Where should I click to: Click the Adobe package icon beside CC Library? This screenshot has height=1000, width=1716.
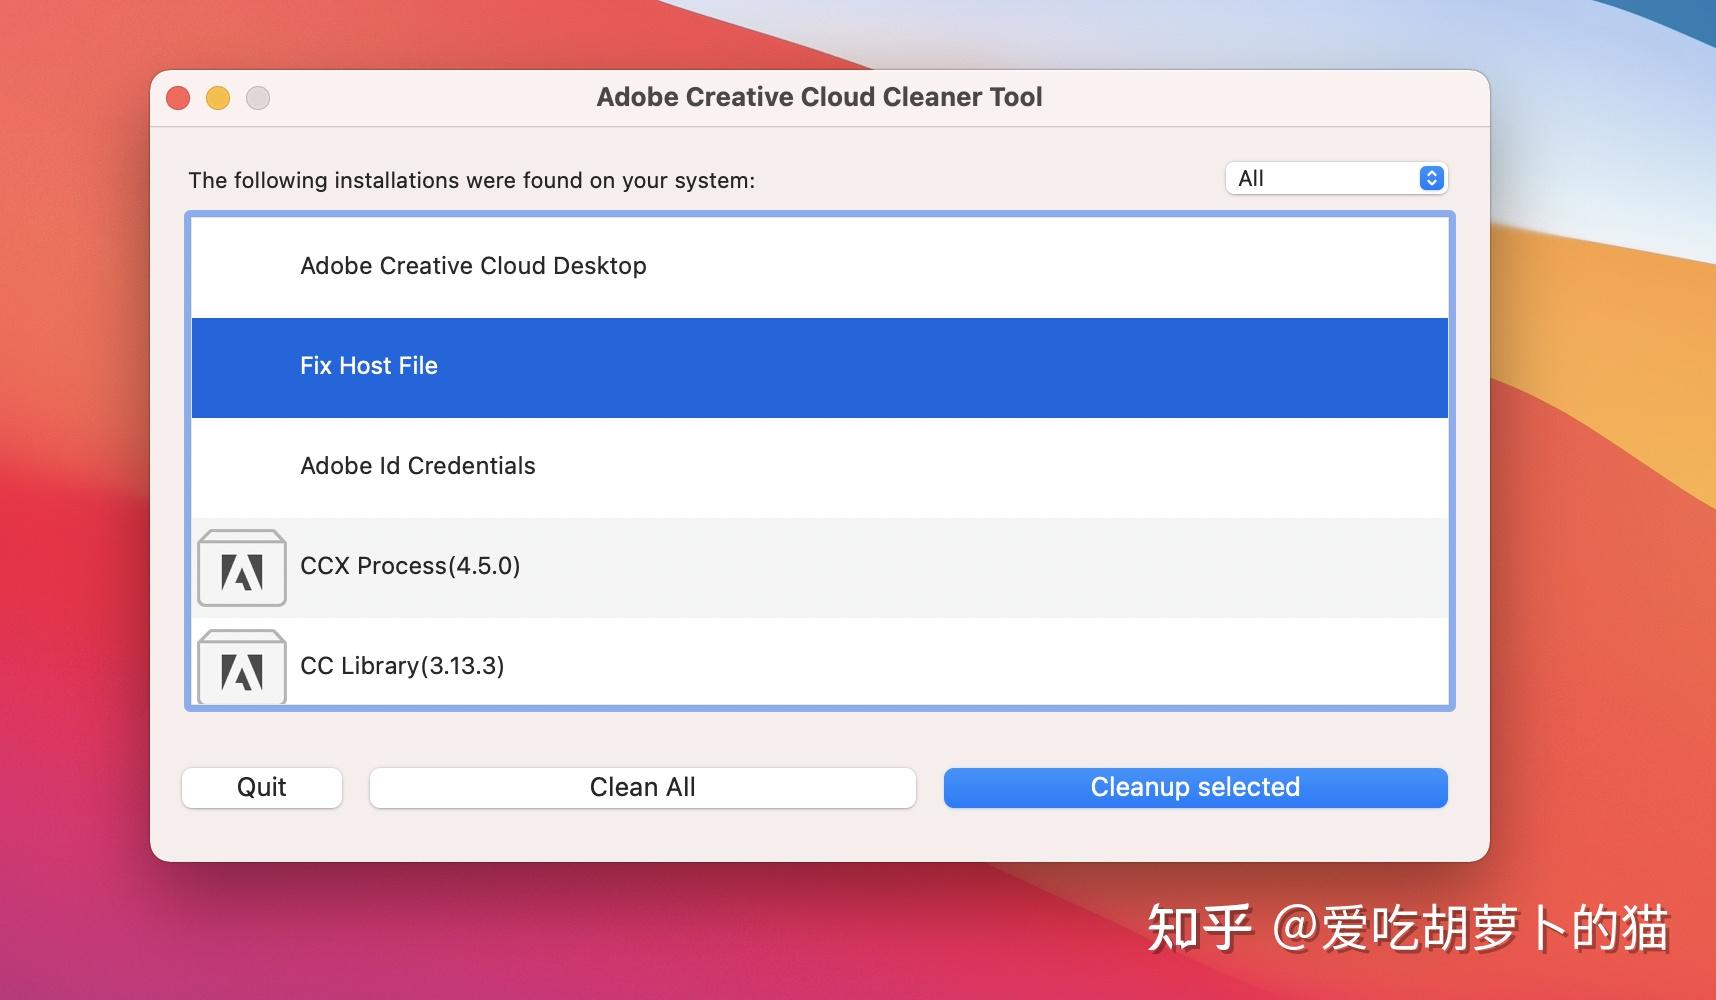[x=241, y=666]
